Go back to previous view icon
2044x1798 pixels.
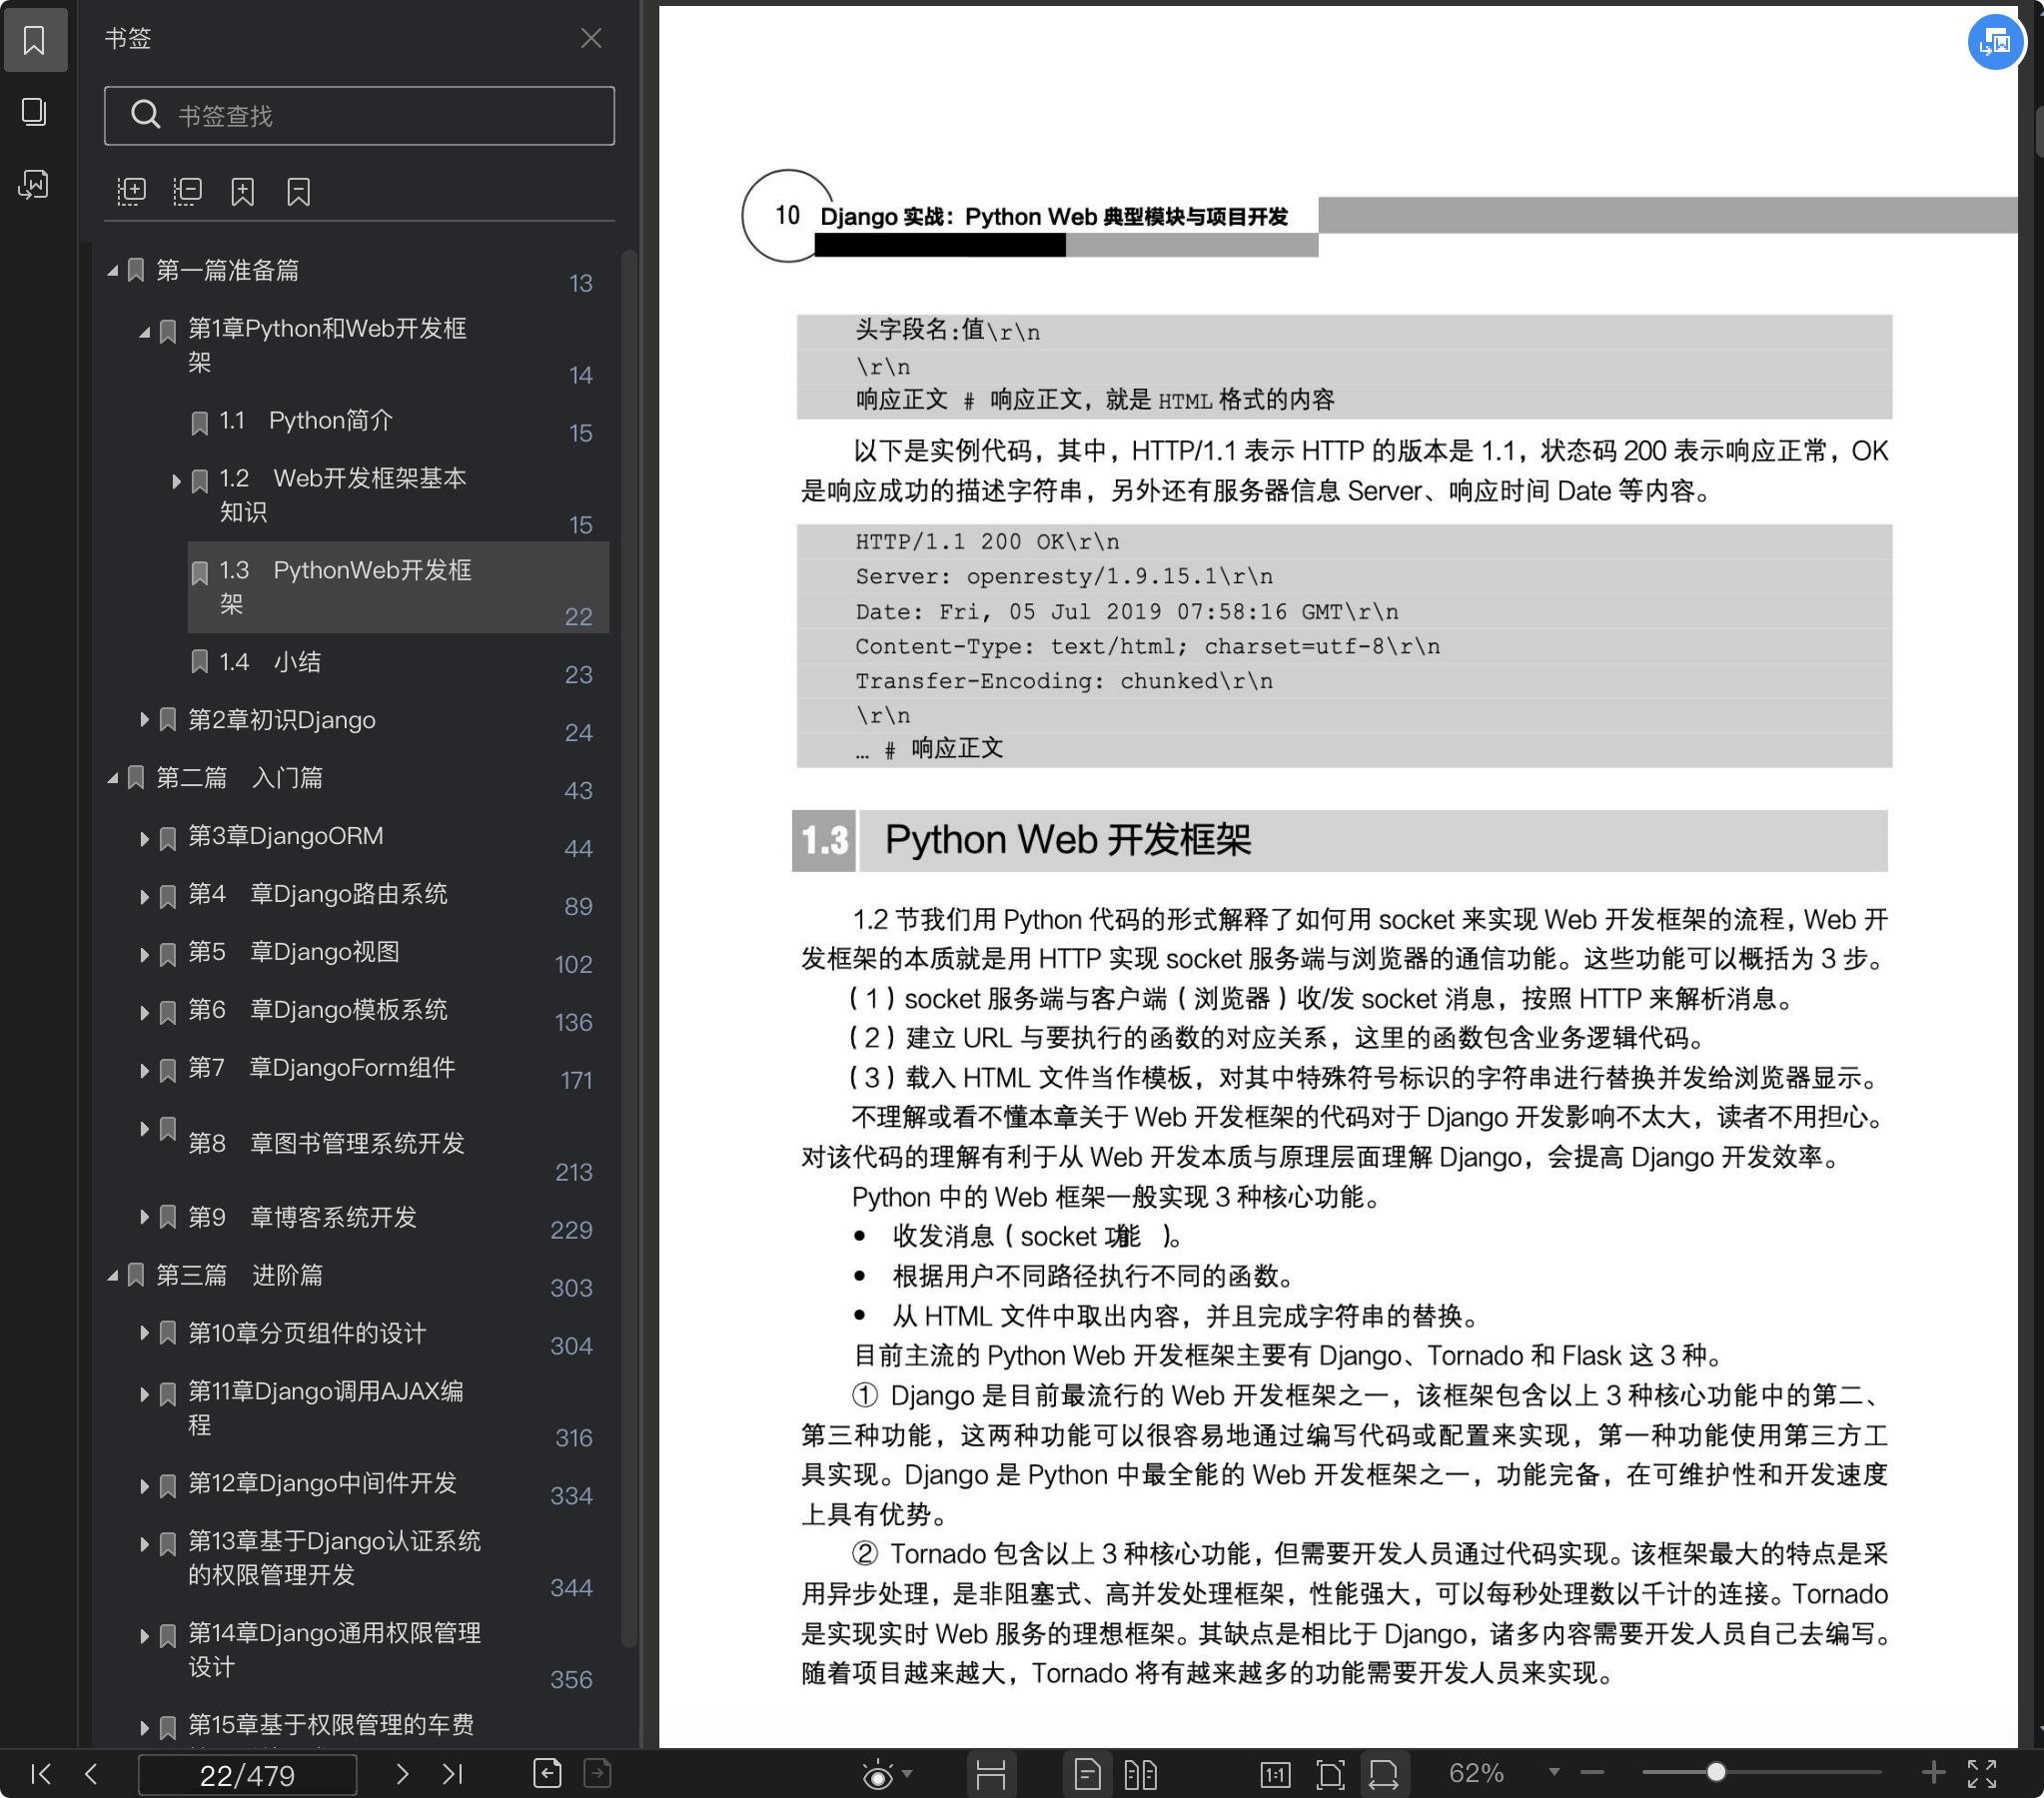click(548, 1774)
